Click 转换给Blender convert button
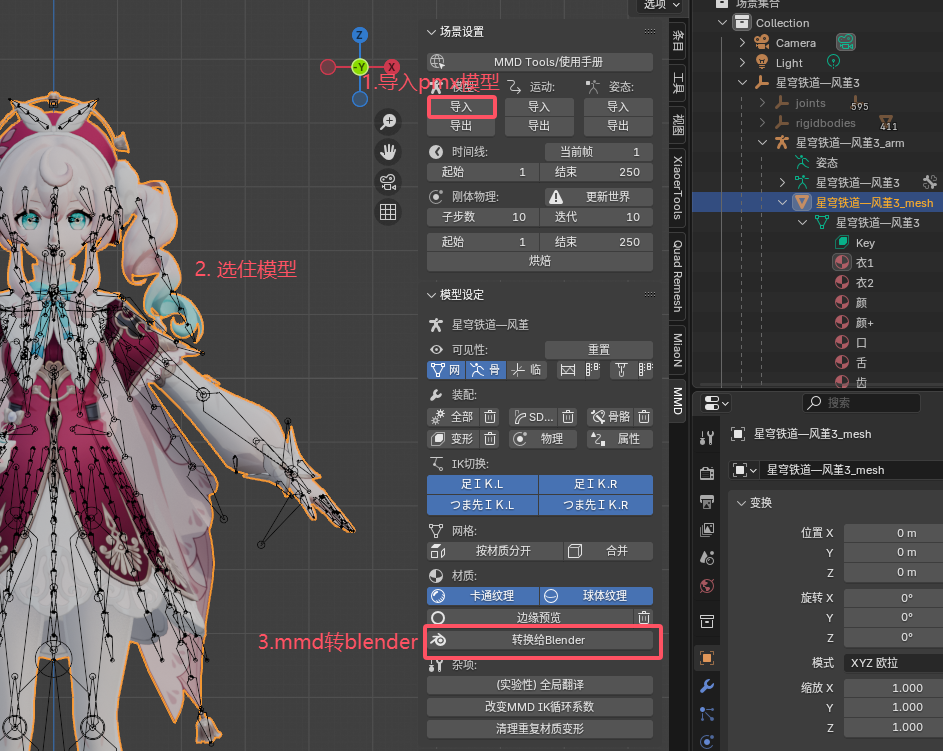Screen dimensions: 943x751 [540, 640]
